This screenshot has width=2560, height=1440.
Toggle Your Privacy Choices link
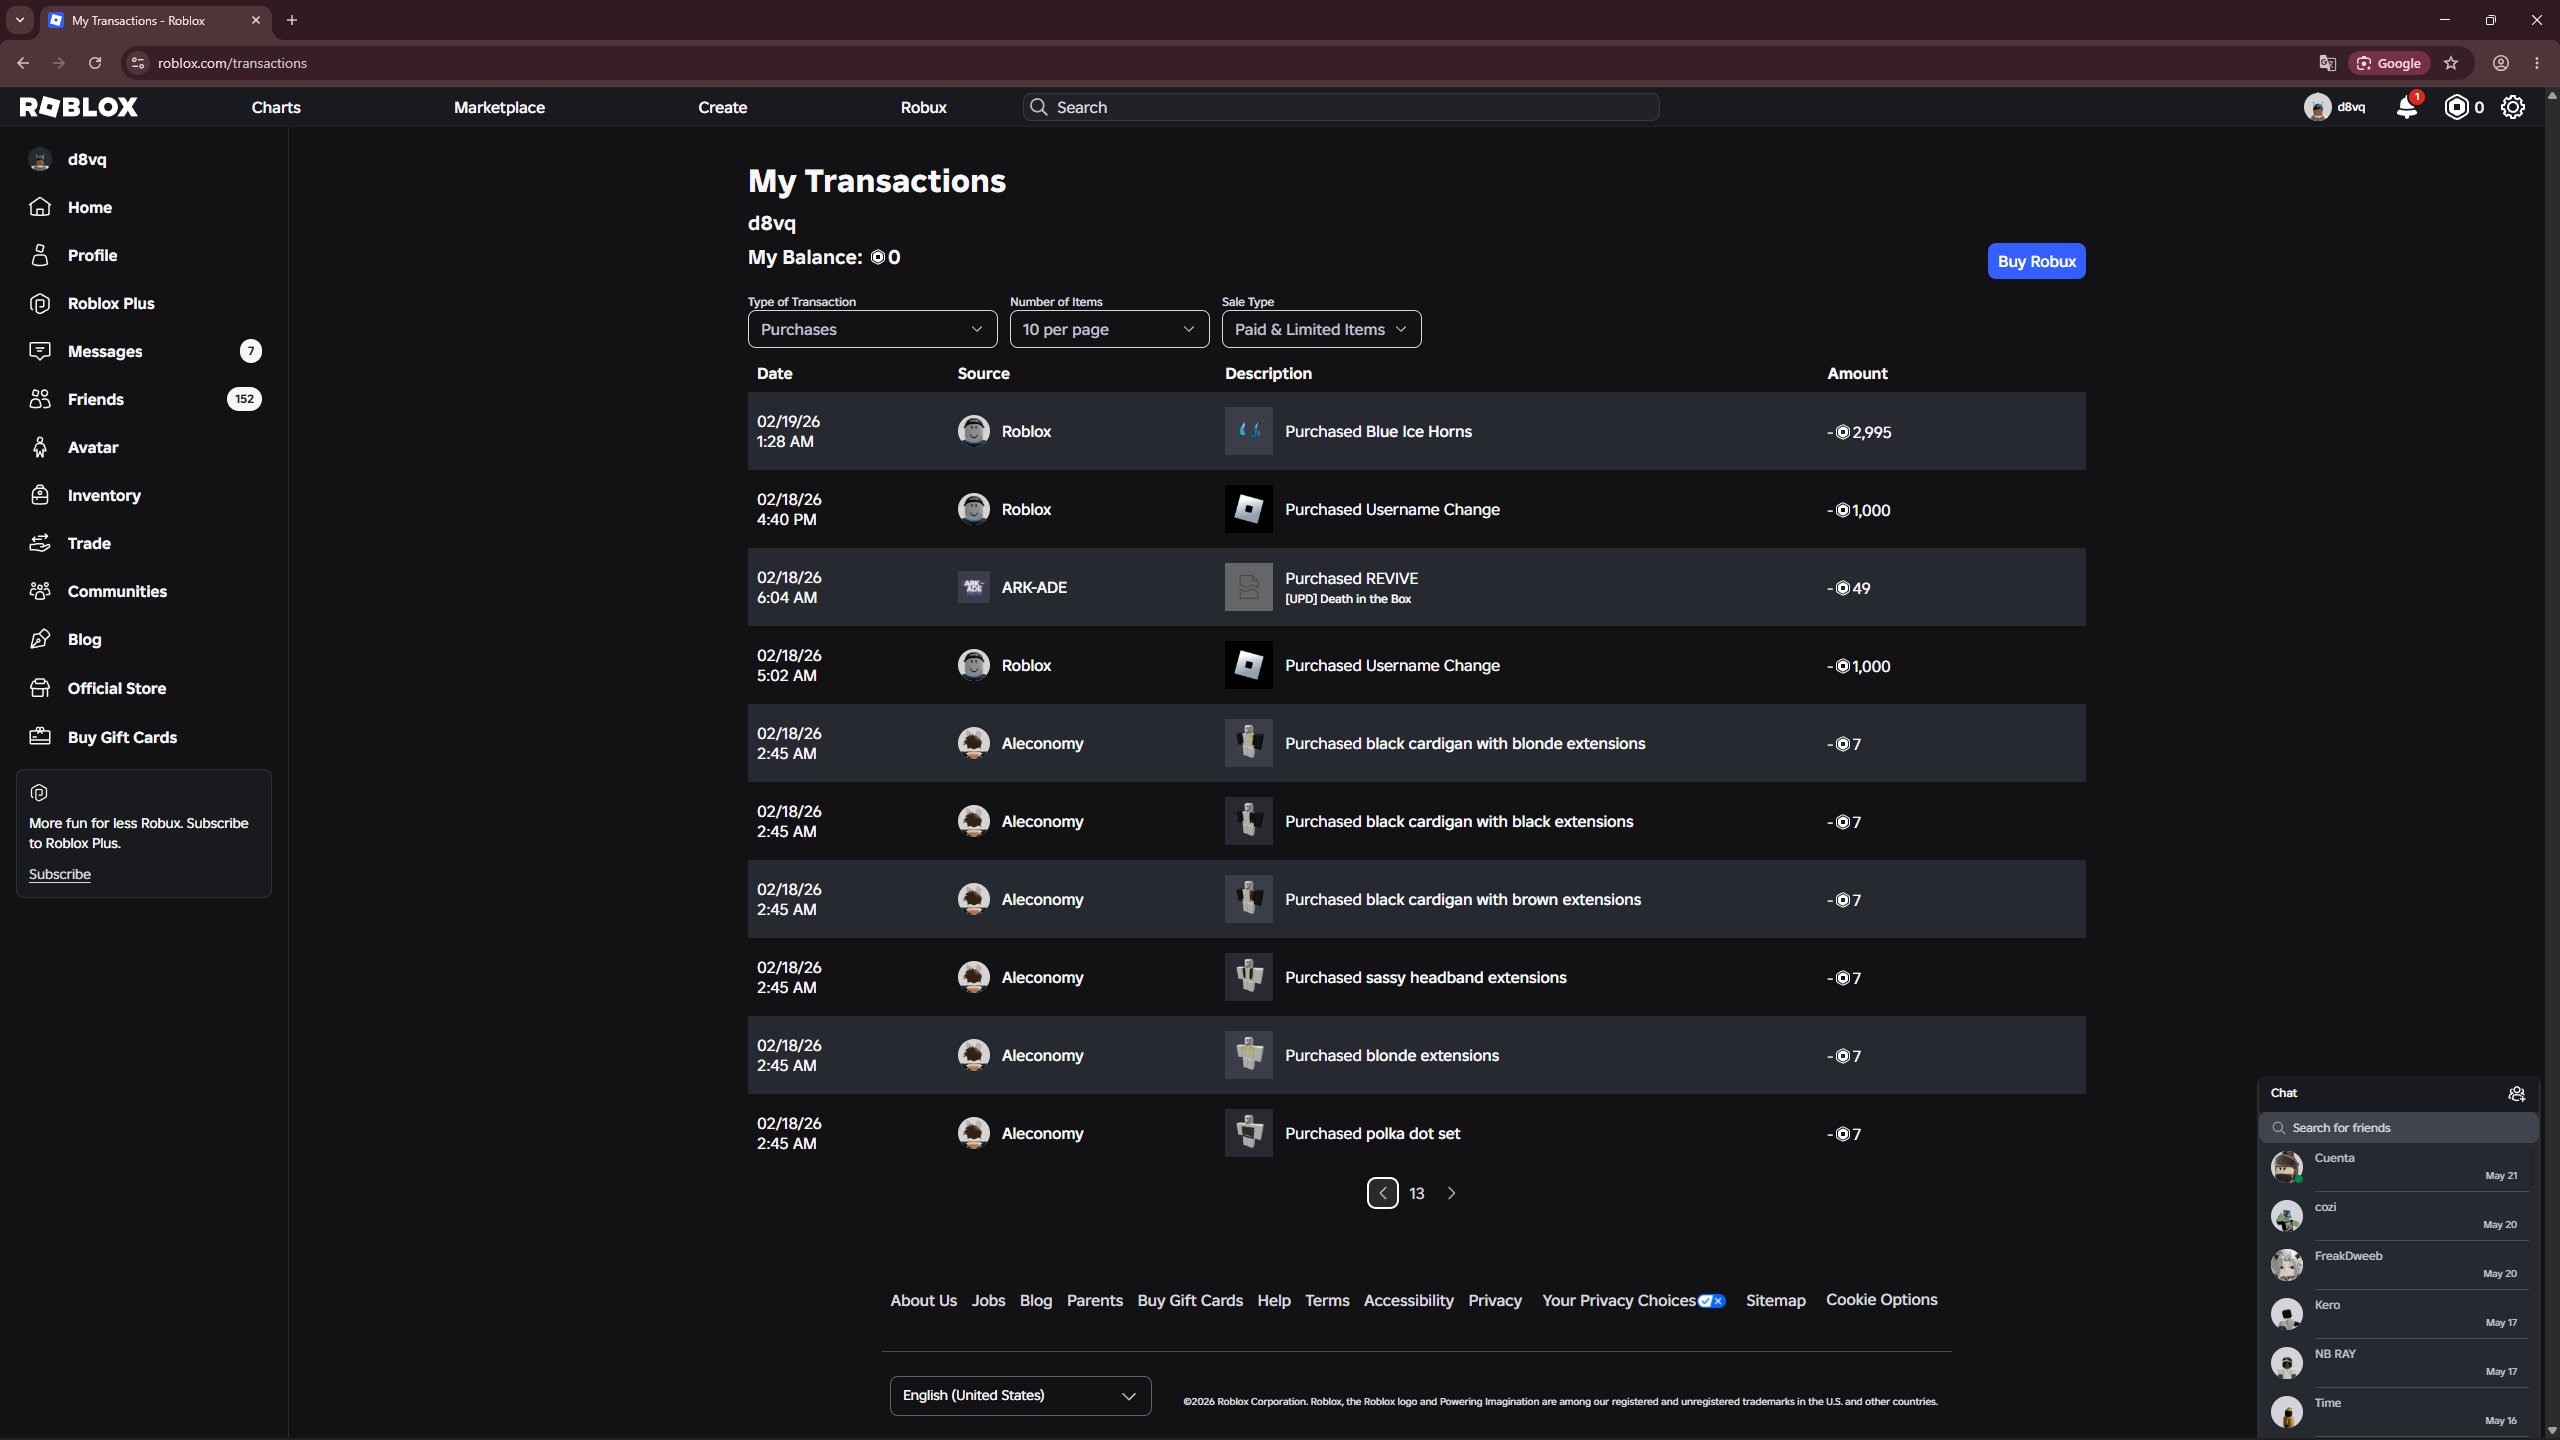[x=1634, y=1300]
